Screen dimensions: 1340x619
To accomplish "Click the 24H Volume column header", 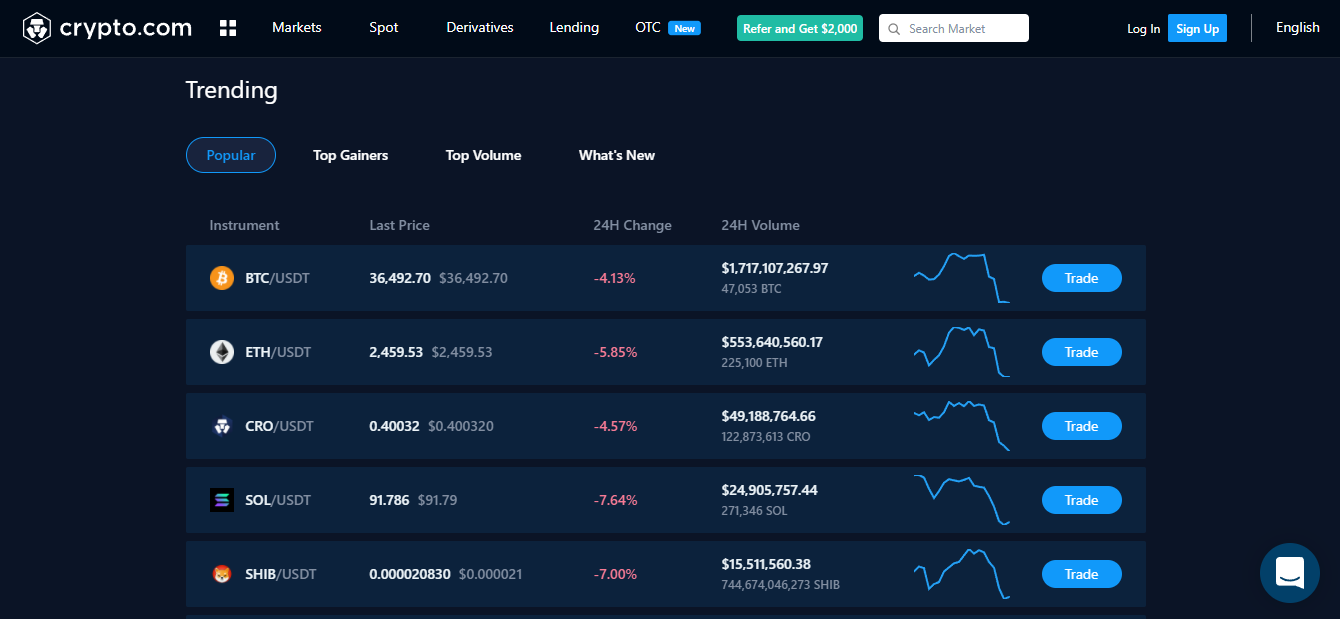I will [x=760, y=225].
